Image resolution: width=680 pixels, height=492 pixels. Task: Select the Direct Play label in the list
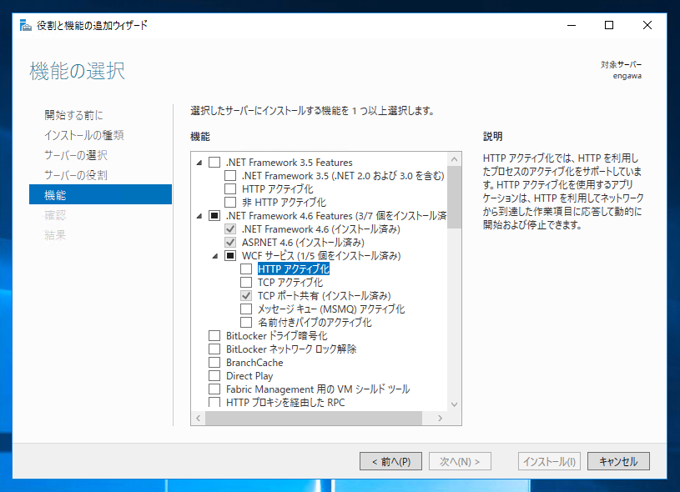[249, 376]
